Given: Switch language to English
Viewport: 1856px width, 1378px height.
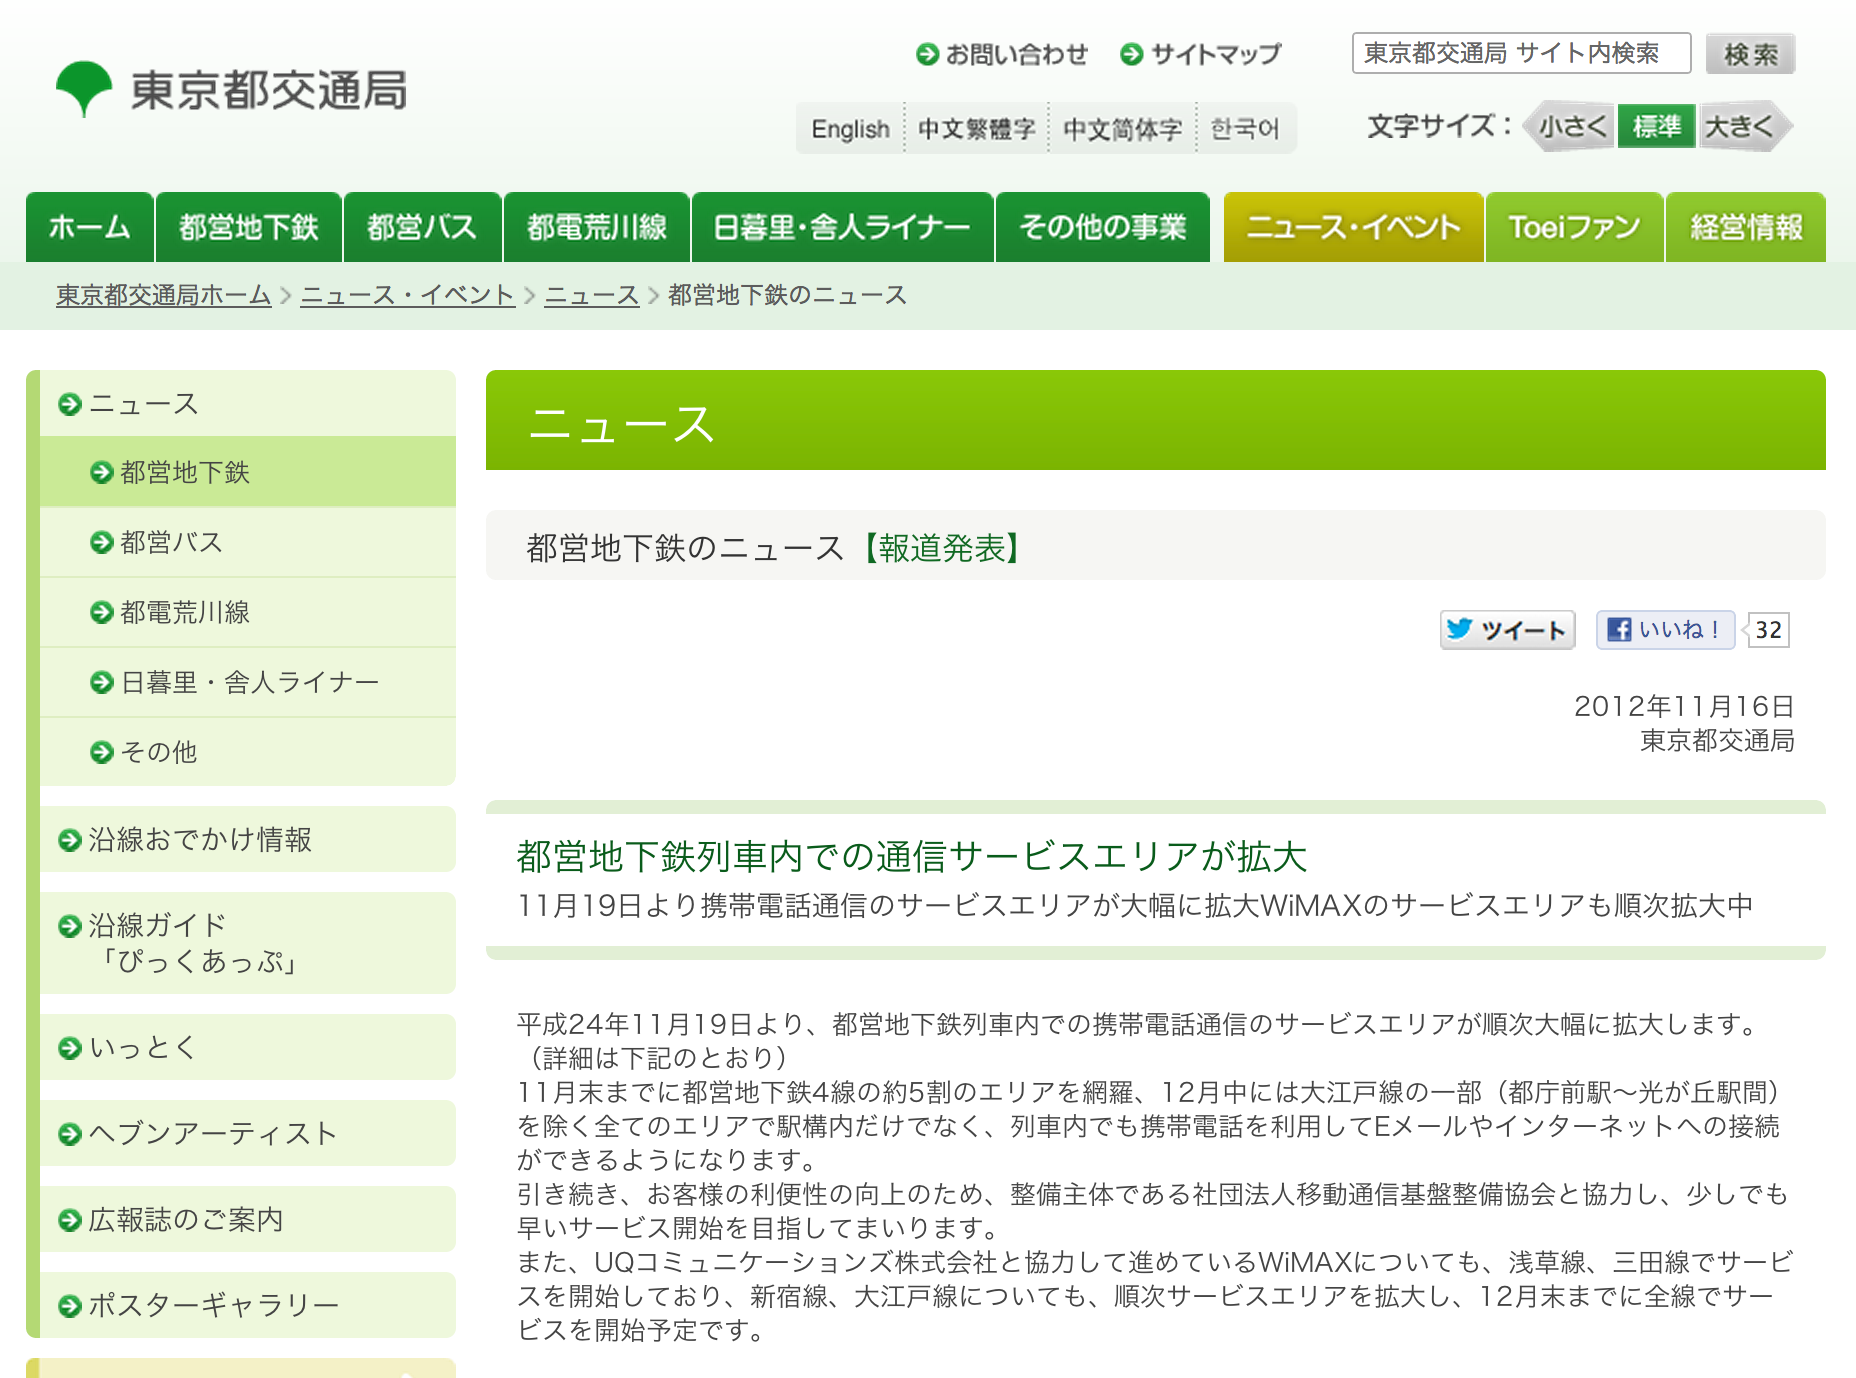Looking at the screenshot, I should click(850, 129).
